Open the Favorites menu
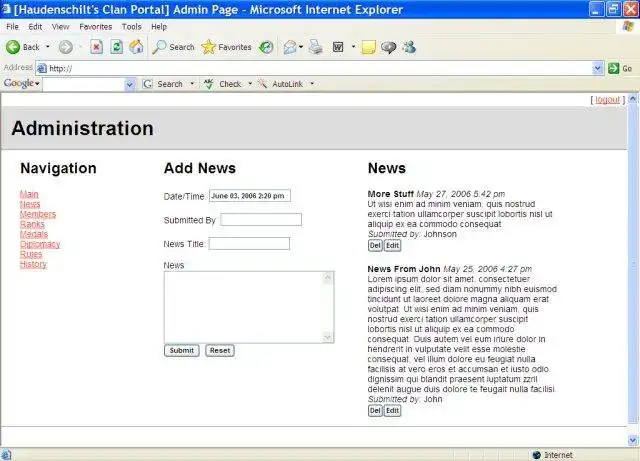 pos(96,27)
